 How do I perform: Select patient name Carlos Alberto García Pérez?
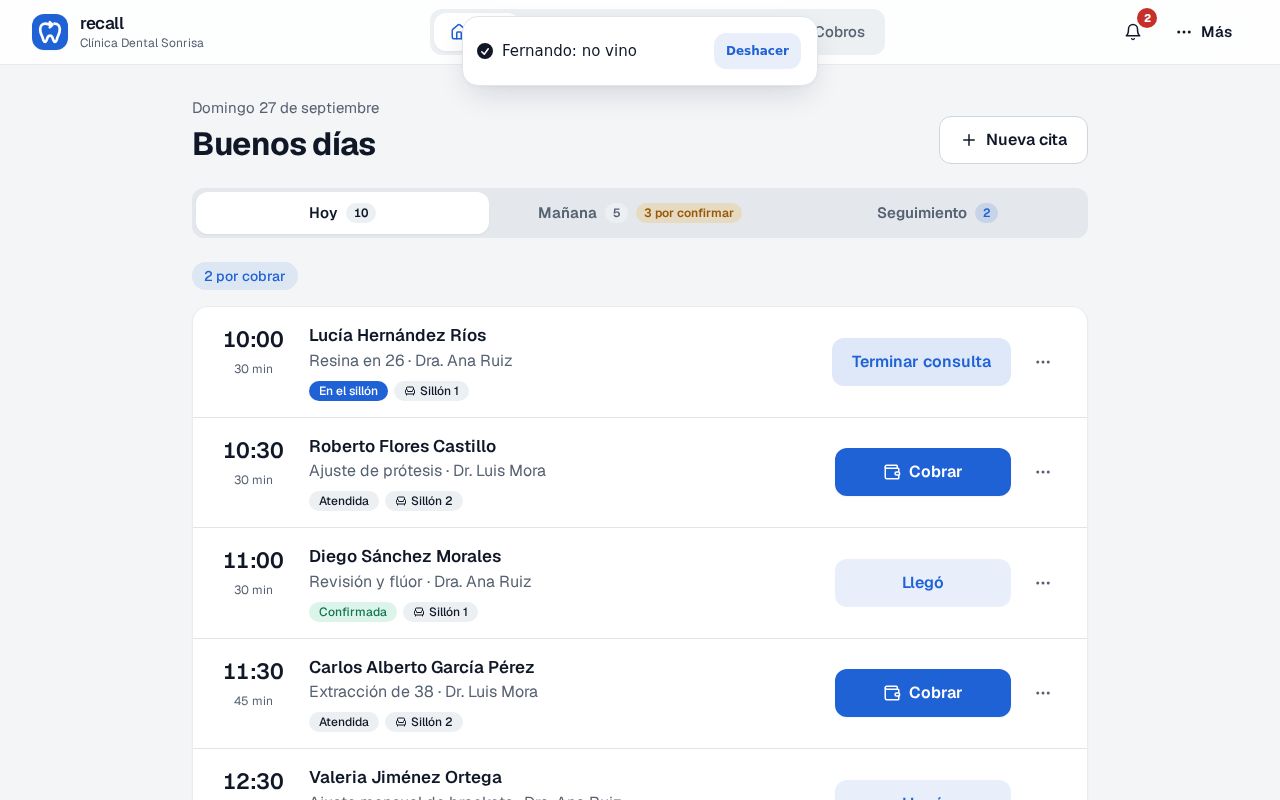click(422, 667)
